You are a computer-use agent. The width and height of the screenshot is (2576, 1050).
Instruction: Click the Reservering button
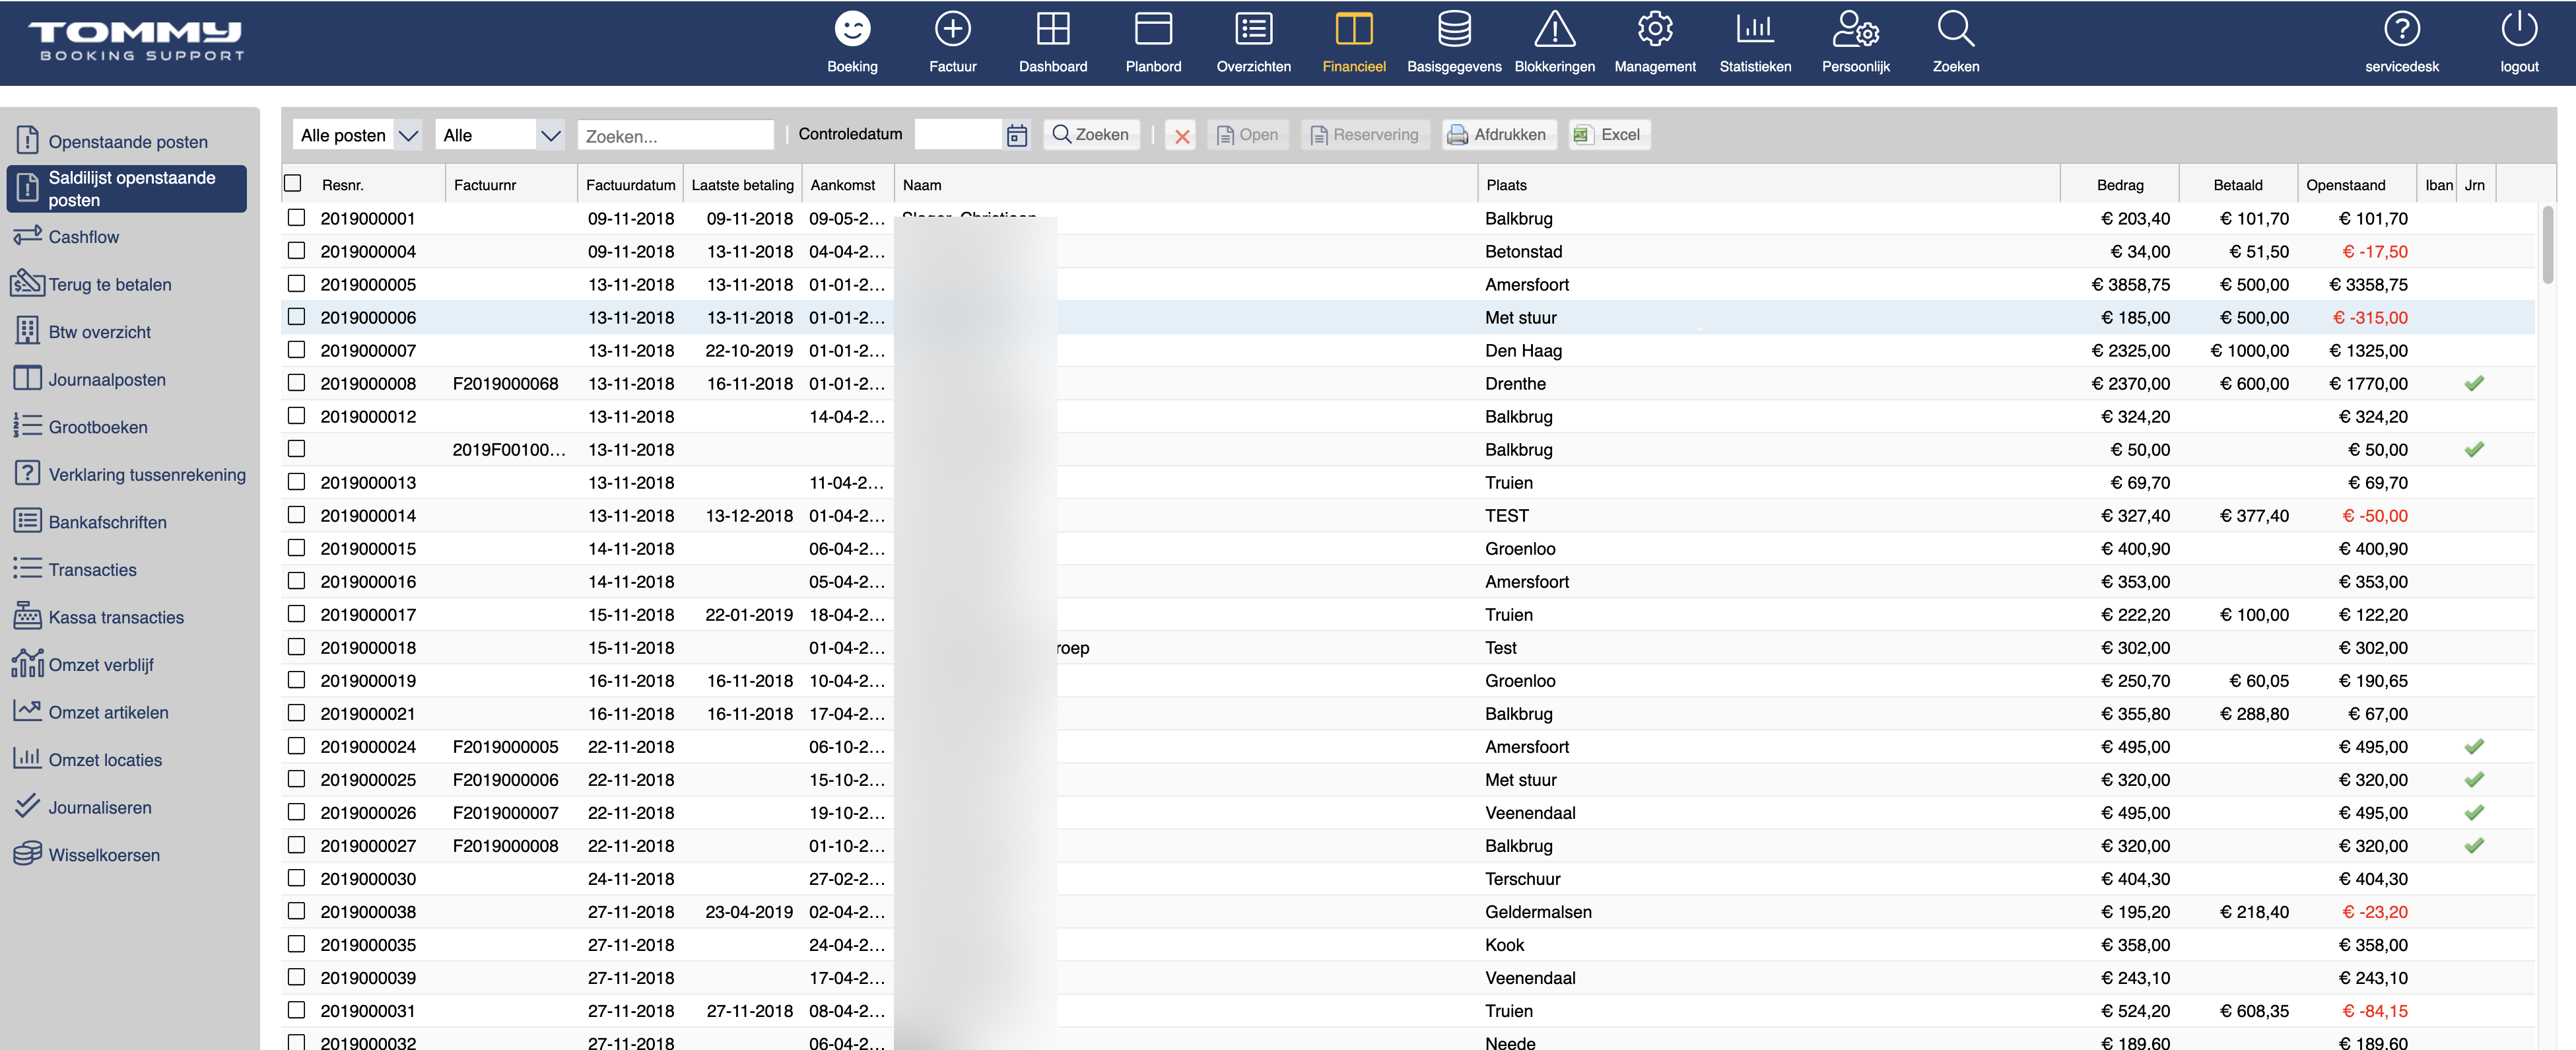tap(1364, 135)
